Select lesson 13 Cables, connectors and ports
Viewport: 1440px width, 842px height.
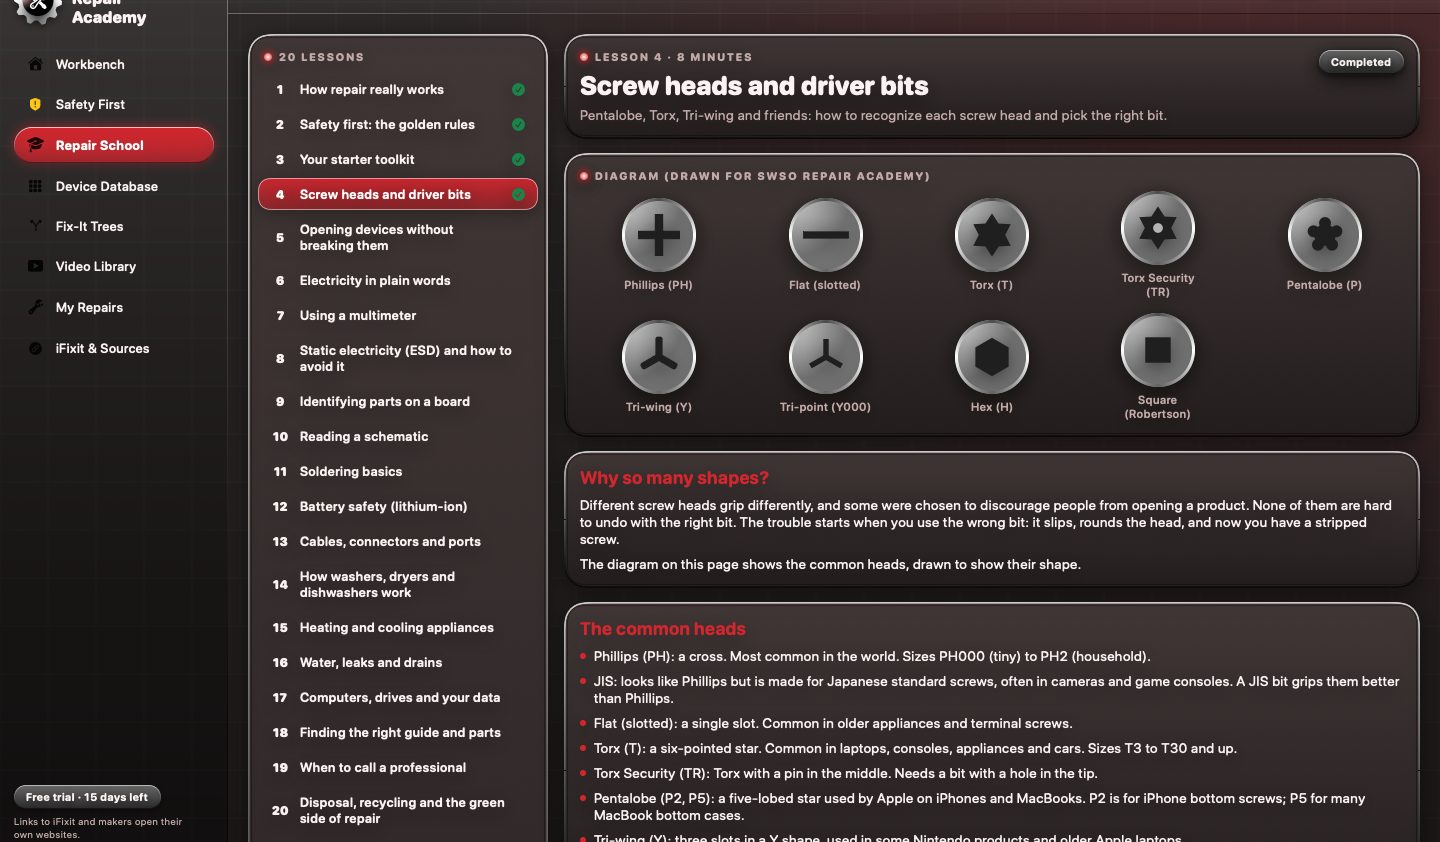pyautogui.click(x=398, y=541)
